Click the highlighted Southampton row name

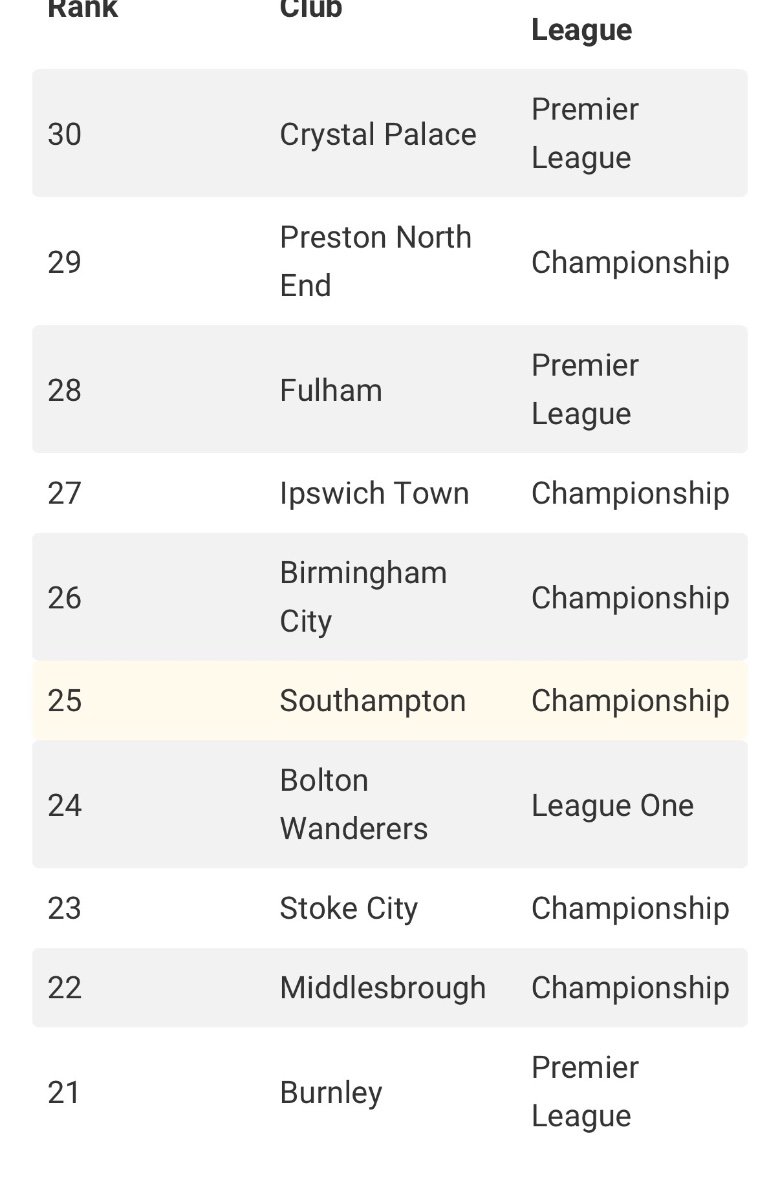373,701
